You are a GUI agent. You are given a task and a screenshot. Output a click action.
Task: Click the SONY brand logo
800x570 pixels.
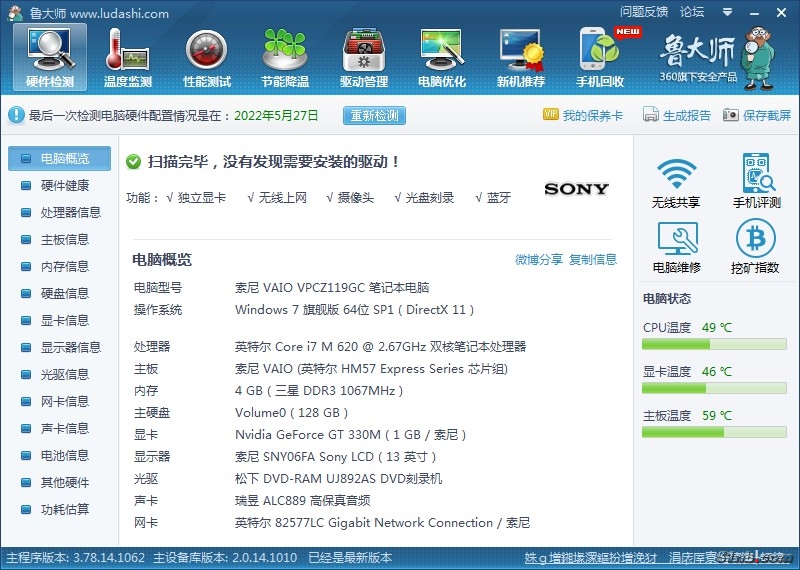577,189
